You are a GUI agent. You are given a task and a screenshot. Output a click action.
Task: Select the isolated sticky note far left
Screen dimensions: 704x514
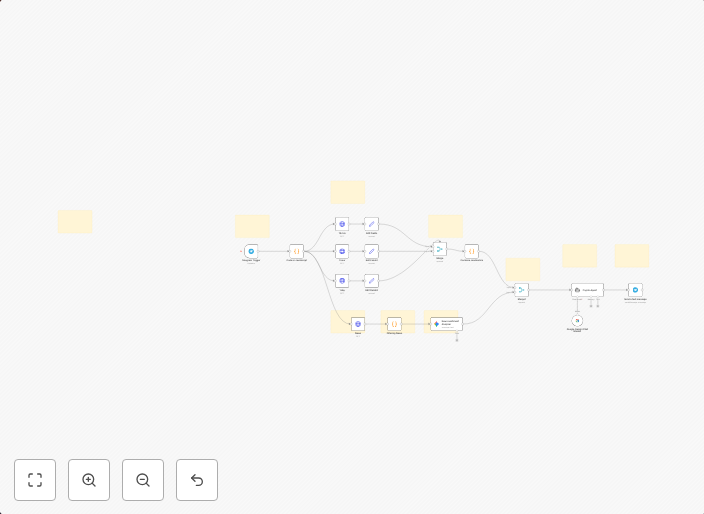click(75, 222)
